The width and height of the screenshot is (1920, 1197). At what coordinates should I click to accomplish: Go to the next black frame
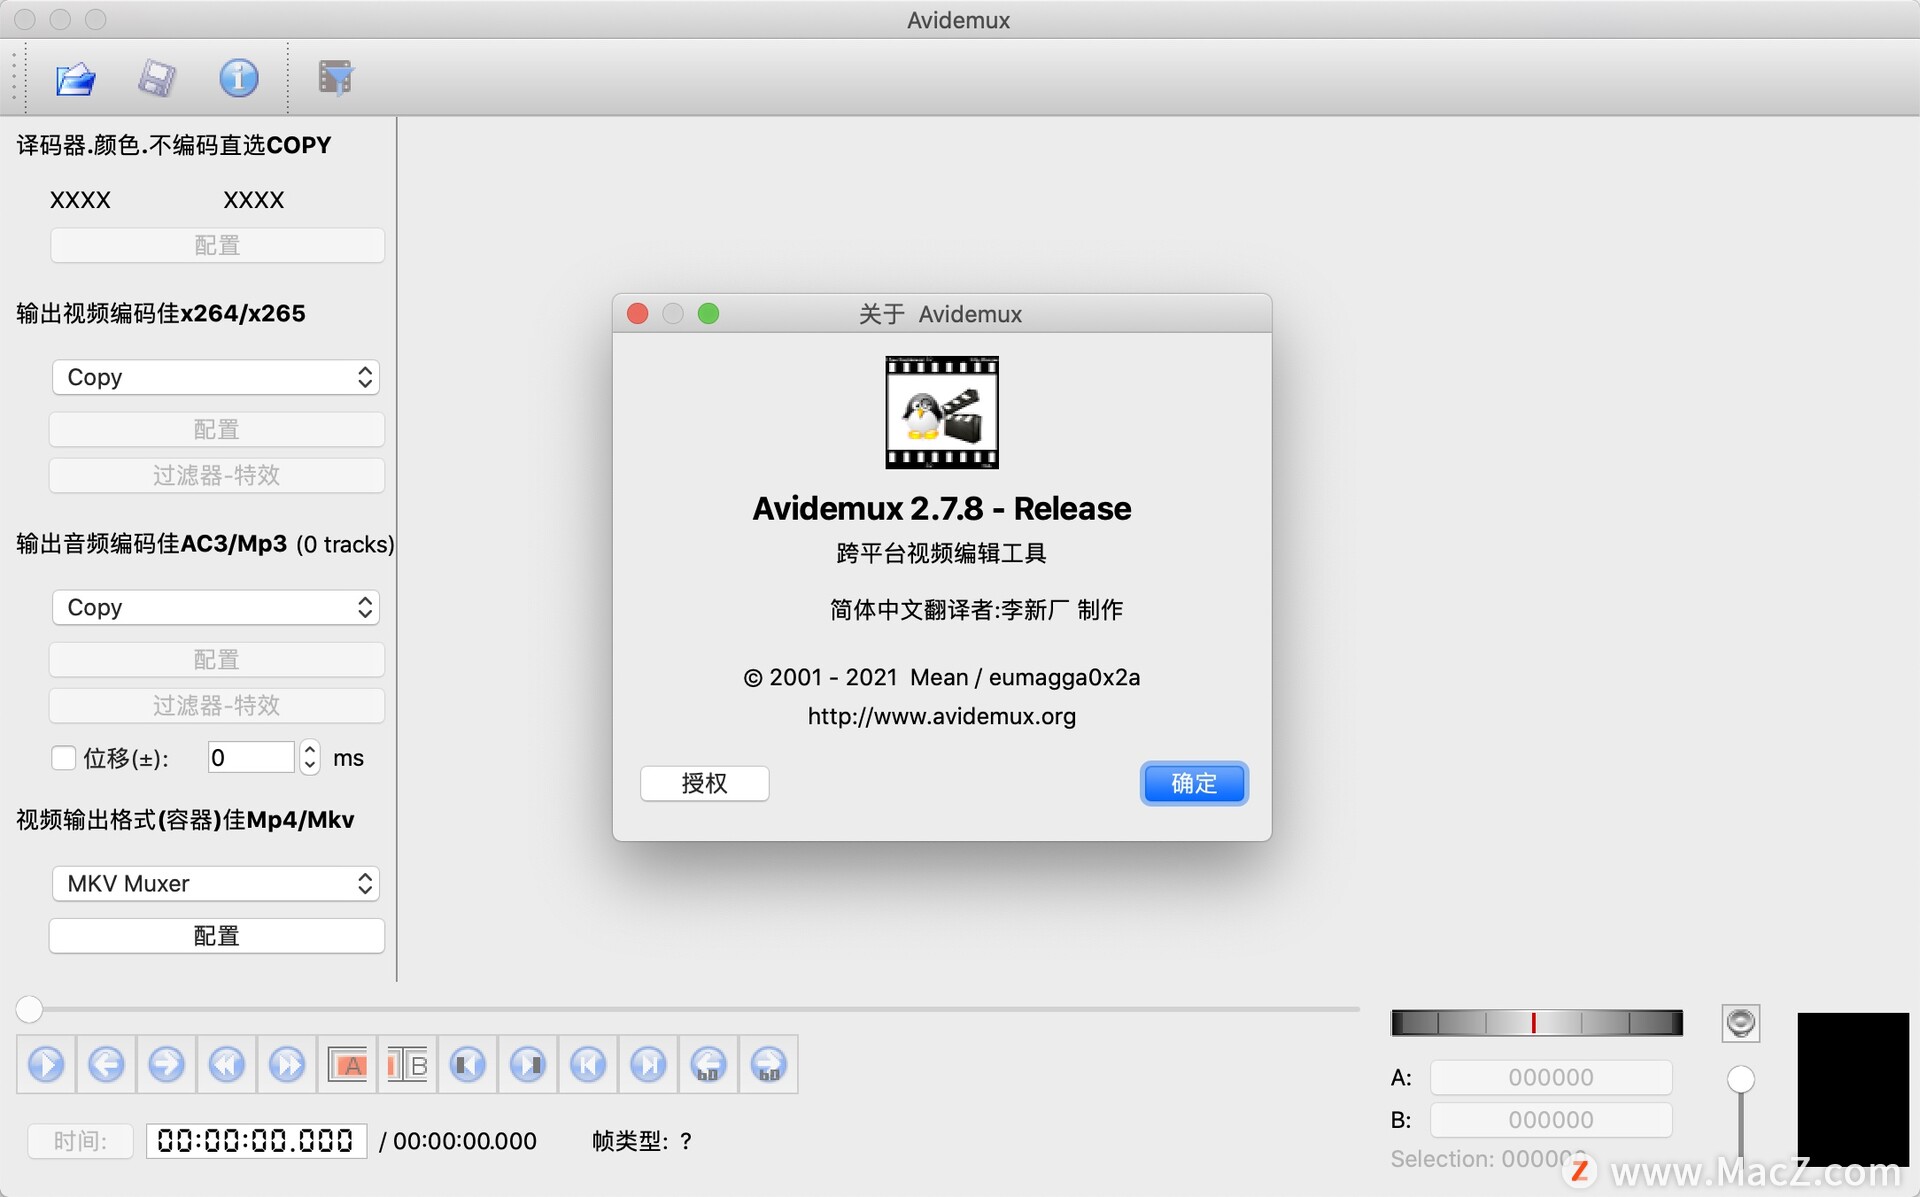tap(527, 1064)
